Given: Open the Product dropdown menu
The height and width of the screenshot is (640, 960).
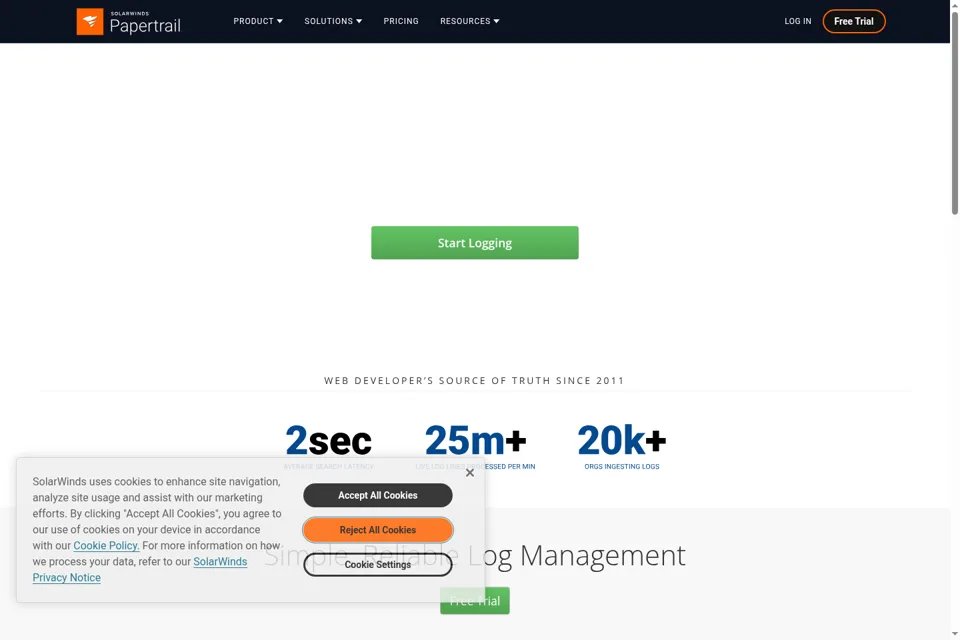Looking at the screenshot, I should [x=258, y=21].
